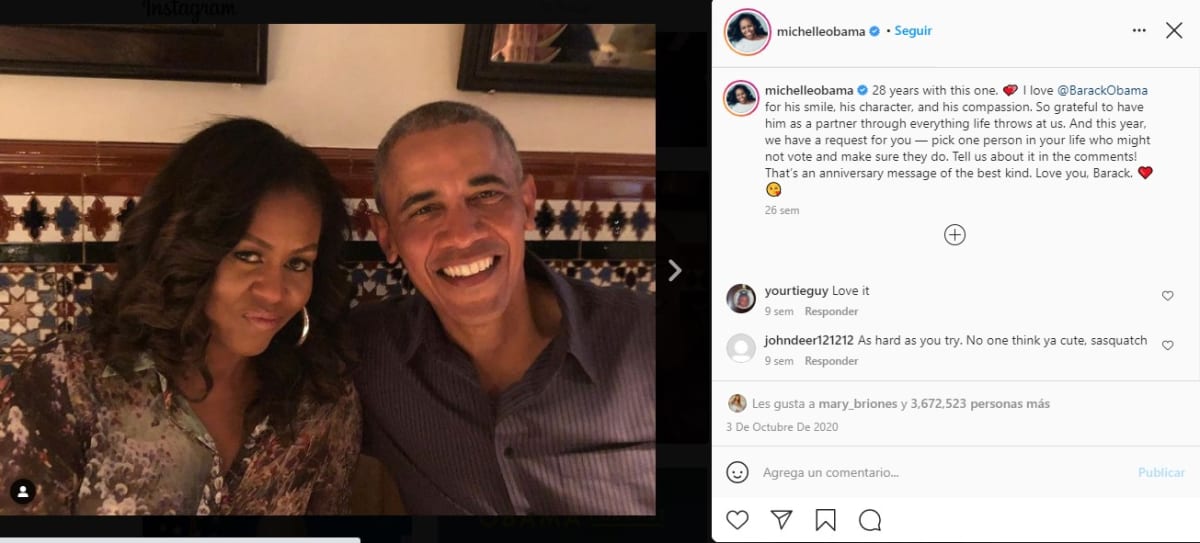The height and width of the screenshot is (543, 1200).
Task: Go to the next photo arrow
Action: (x=675, y=270)
